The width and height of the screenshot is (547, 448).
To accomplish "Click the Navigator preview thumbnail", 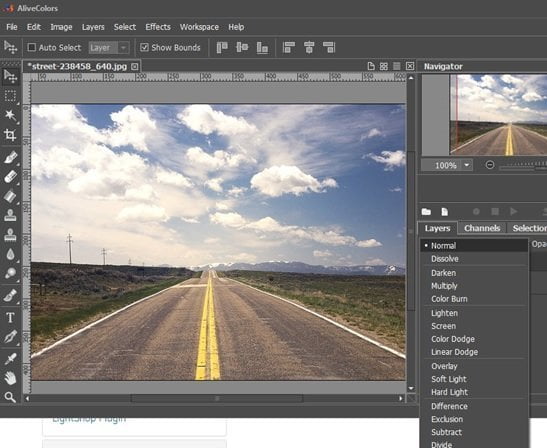I will 499,115.
